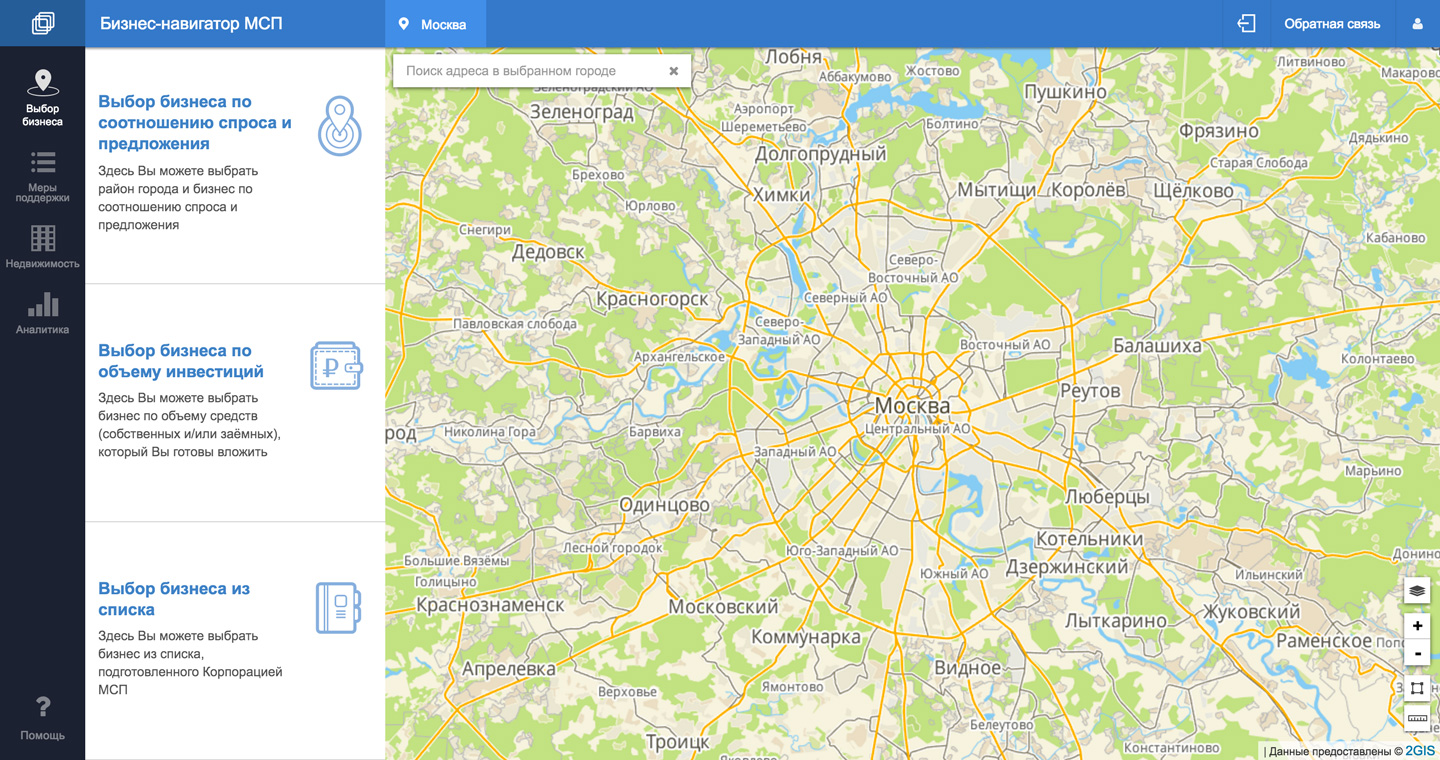Image resolution: width=1440 pixels, height=760 pixels.
Task: Select Выбор бизнеса по соотношению спроса и предложения
Action: tap(195, 122)
